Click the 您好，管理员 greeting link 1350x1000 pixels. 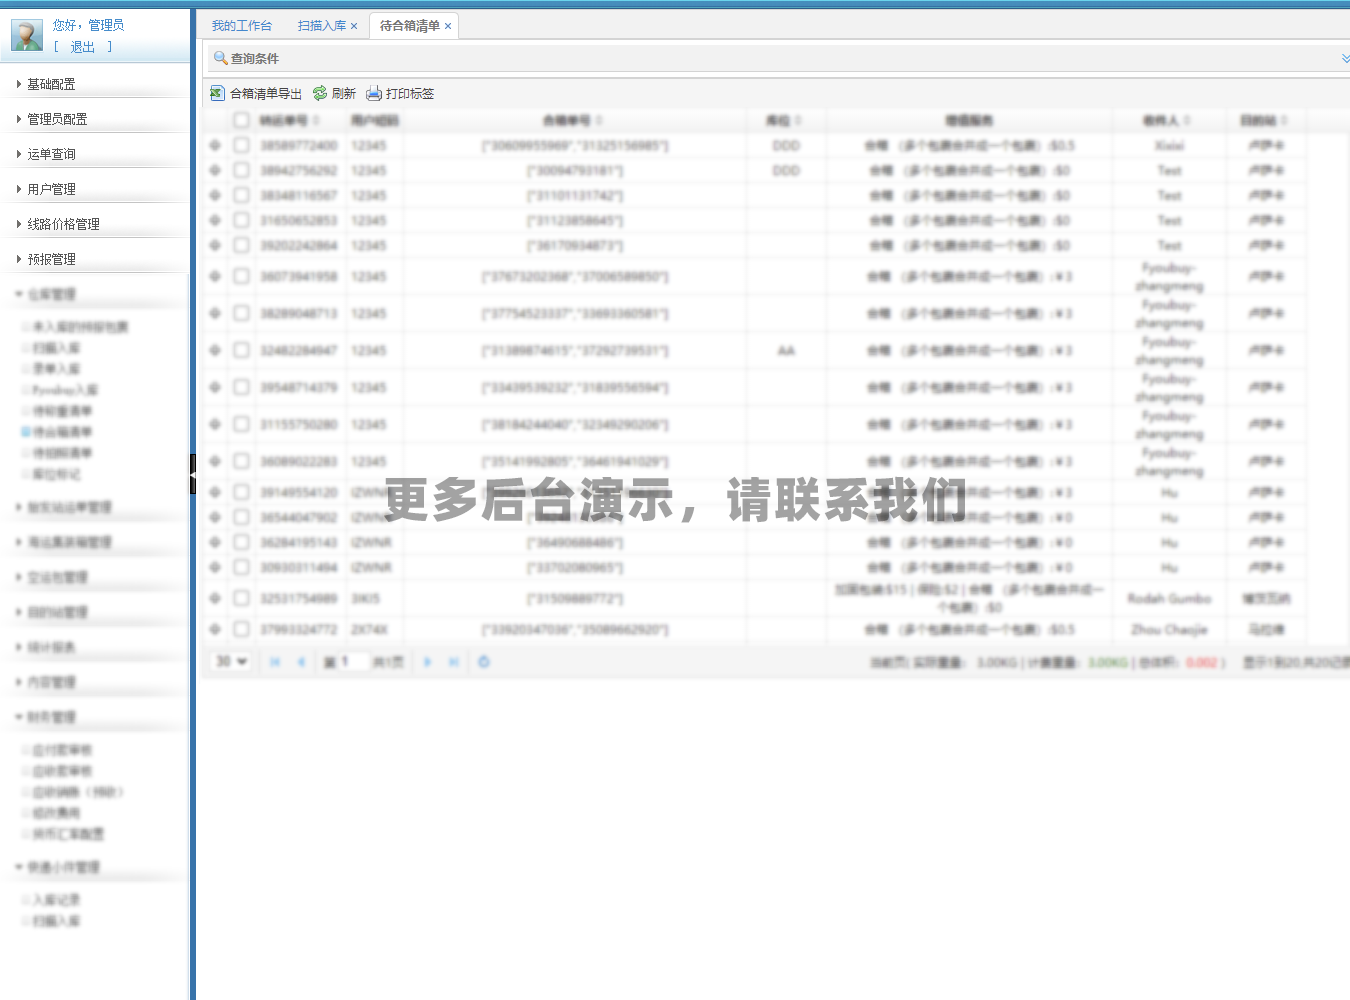(88, 25)
